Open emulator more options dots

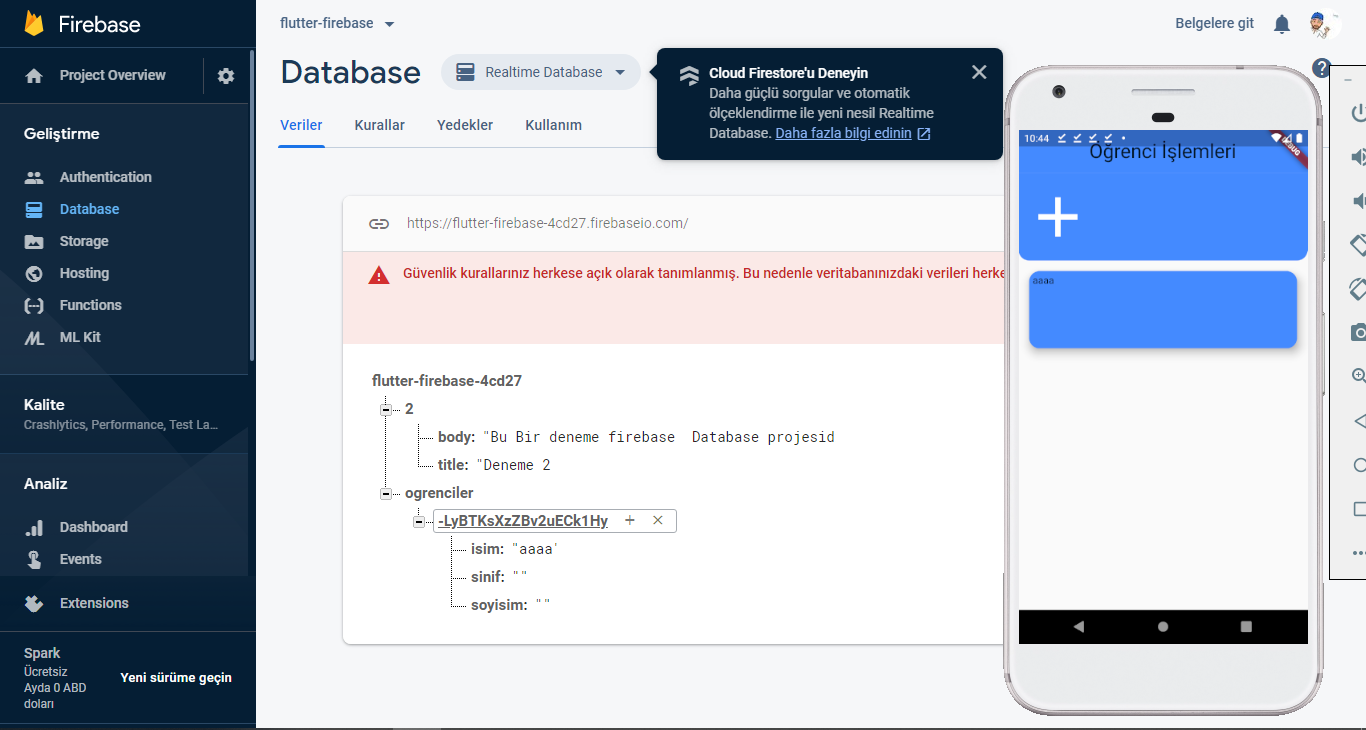click(x=1358, y=553)
